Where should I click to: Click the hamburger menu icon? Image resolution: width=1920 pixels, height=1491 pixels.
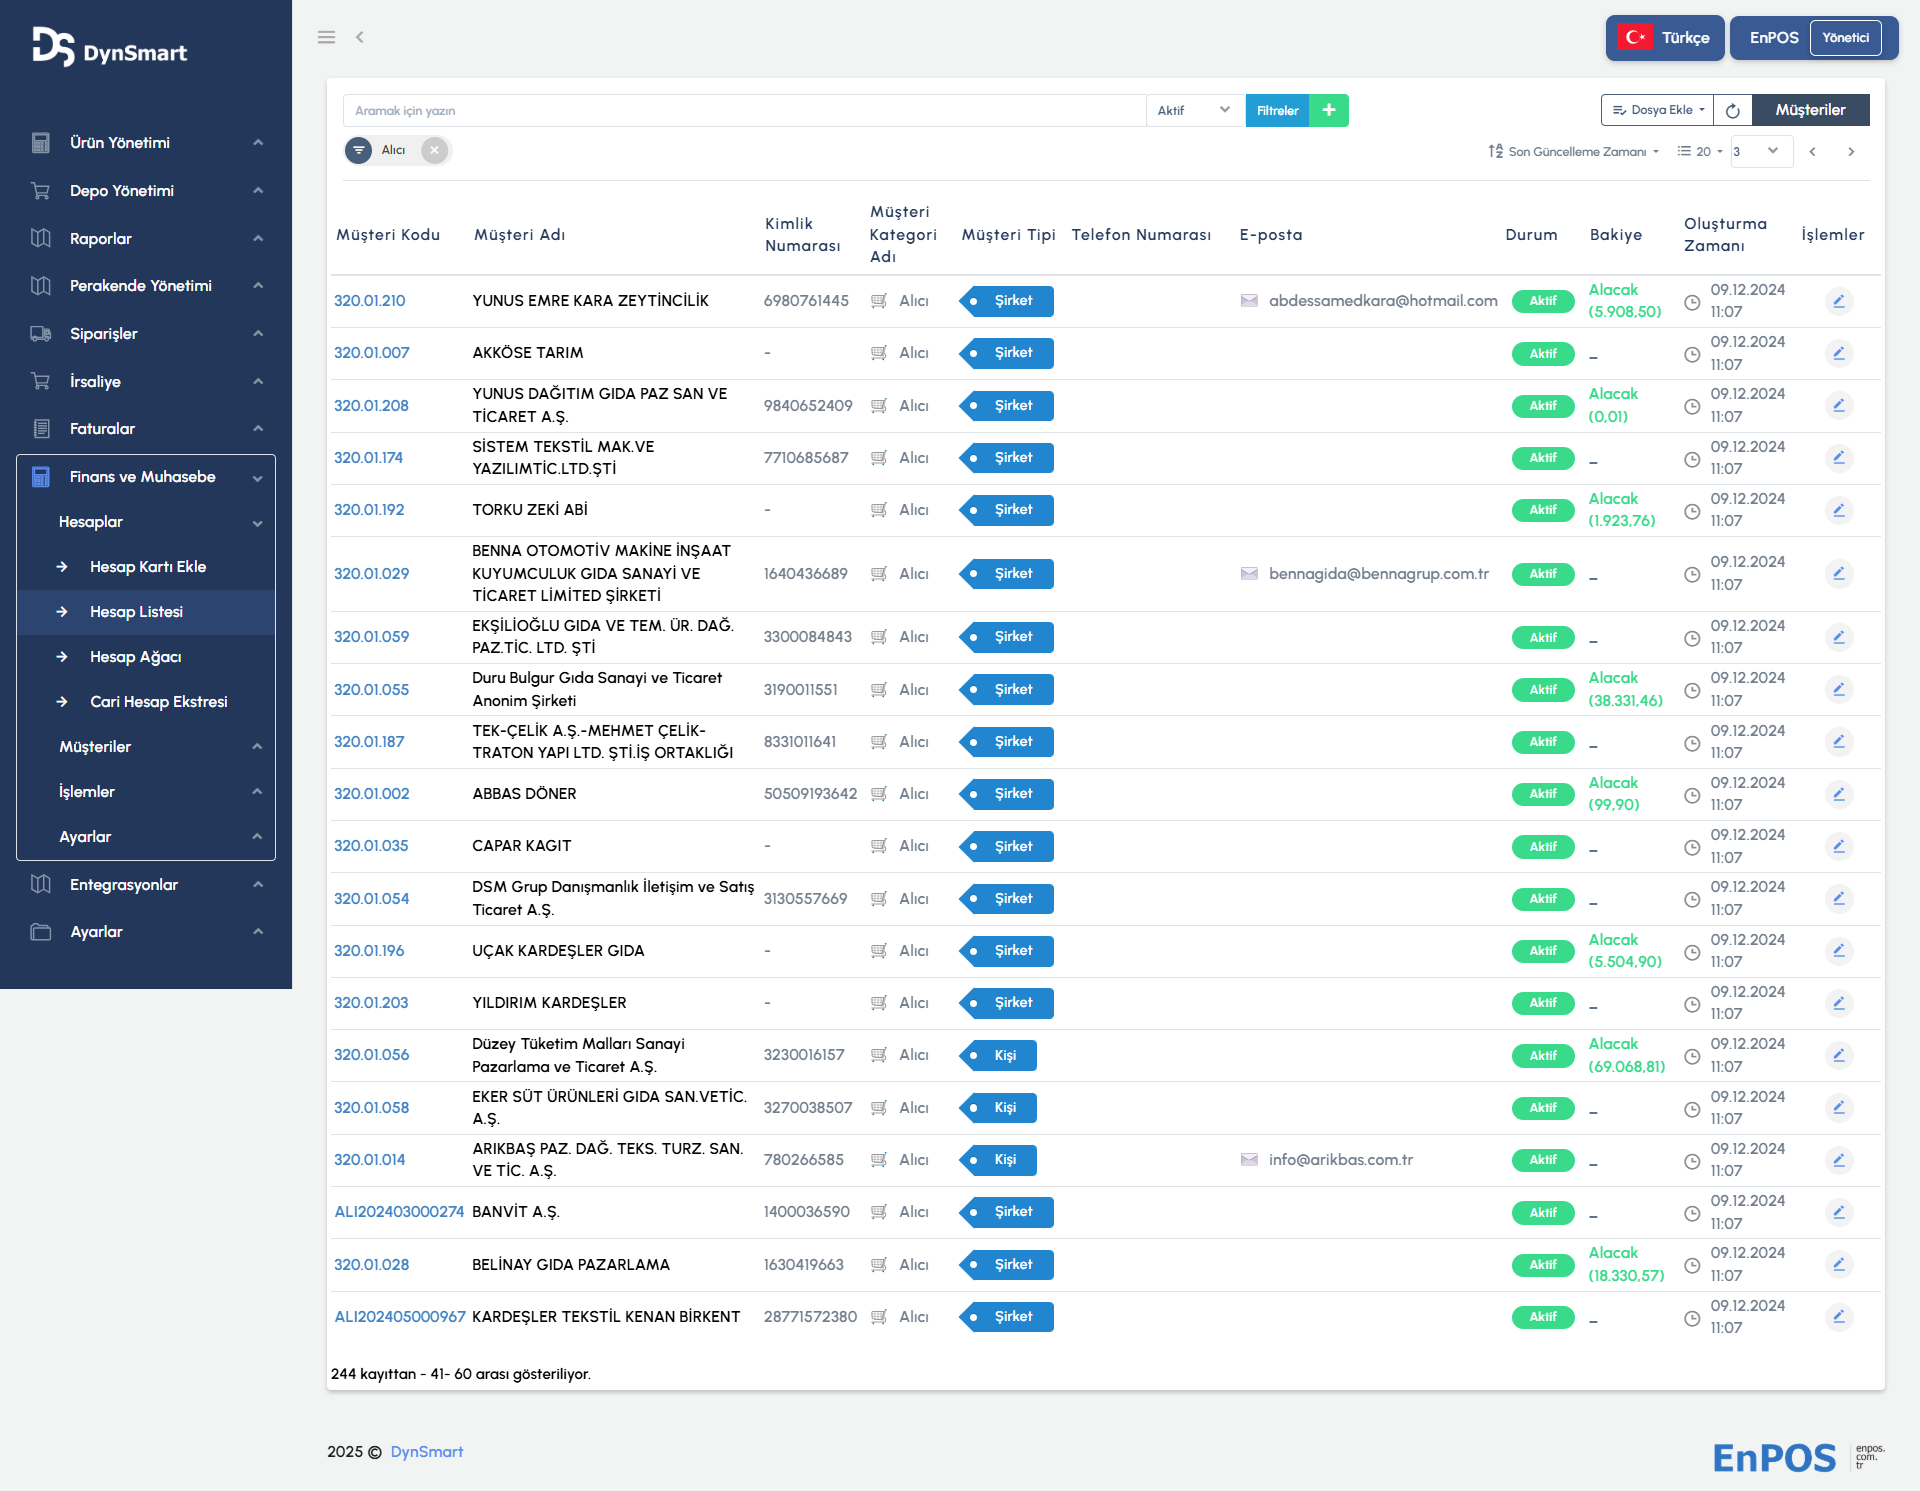pos(326,37)
